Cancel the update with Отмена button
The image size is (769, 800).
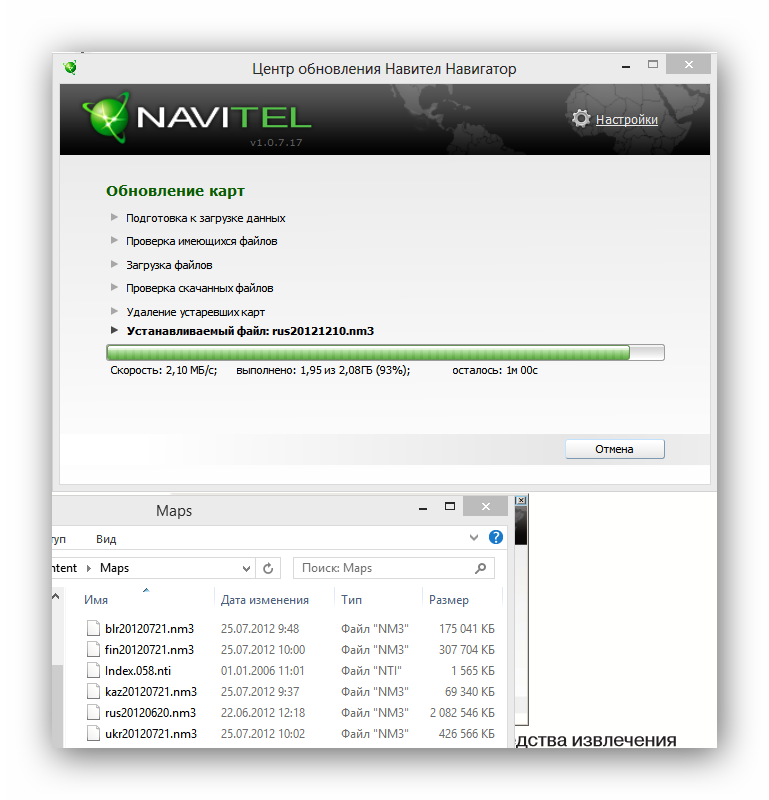(614, 449)
